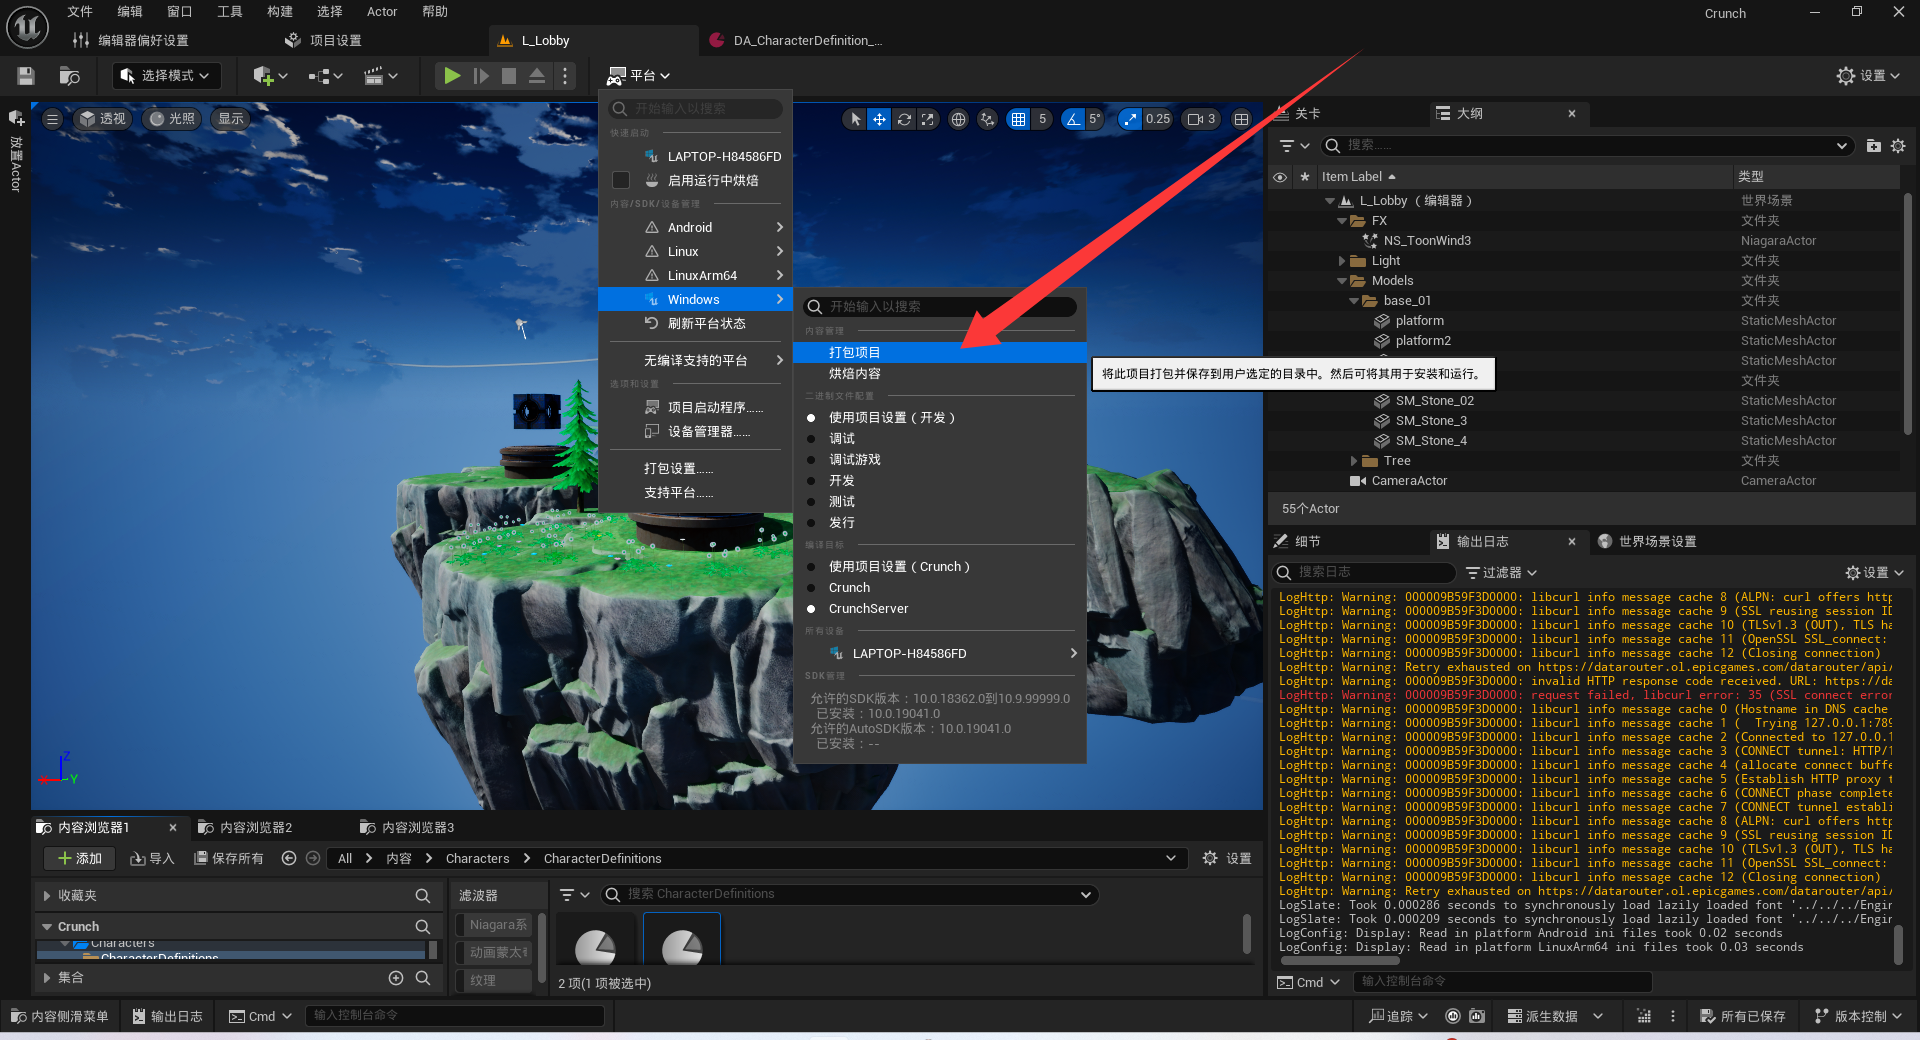Screen dimensions: 1920x1040
Task: Click the green Play button in toolbar
Action: click(452, 76)
